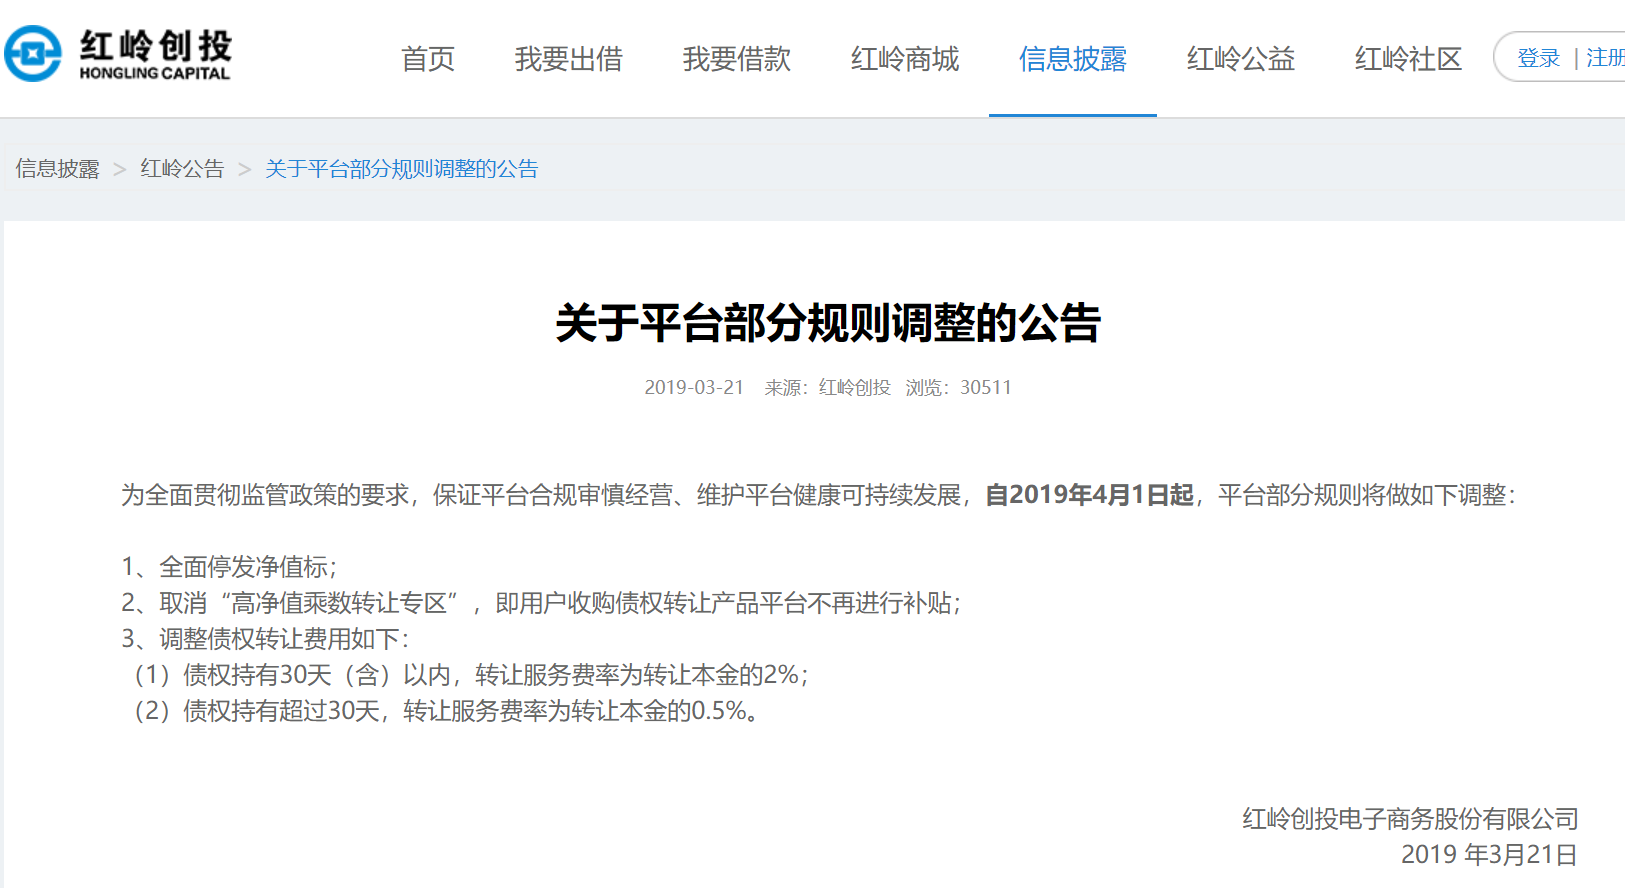1625x888 pixels.
Task: Click the source text 来源：红岭创投
Action: tap(828, 387)
